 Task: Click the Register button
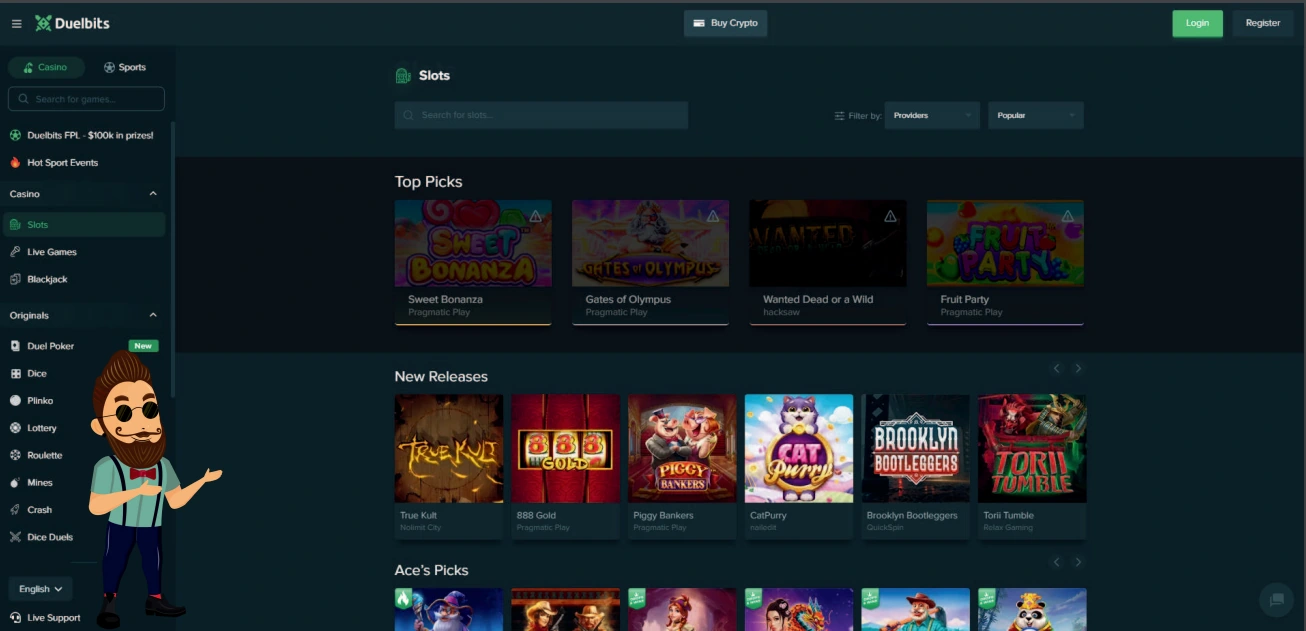pos(1263,23)
